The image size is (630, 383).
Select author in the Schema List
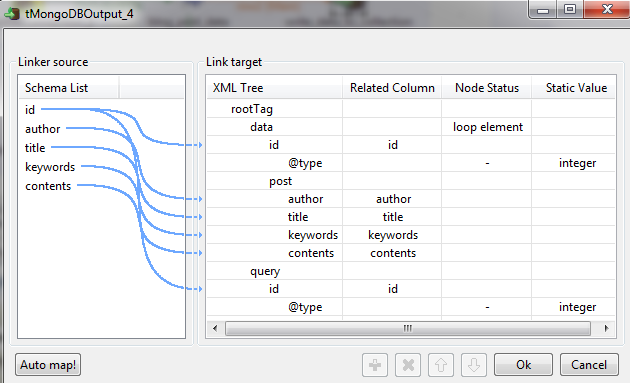coord(43,129)
